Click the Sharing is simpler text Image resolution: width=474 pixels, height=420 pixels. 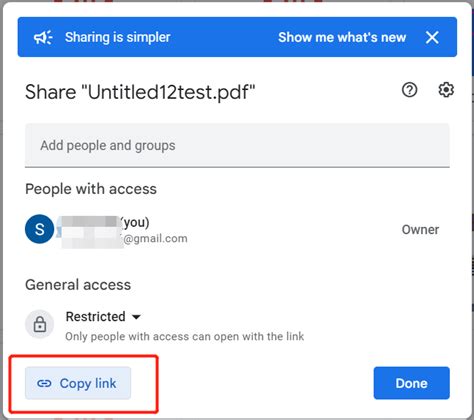click(118, 37)
